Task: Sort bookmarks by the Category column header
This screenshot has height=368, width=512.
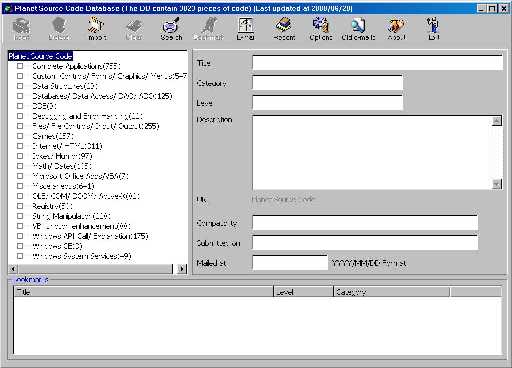Action: (391, 292)
